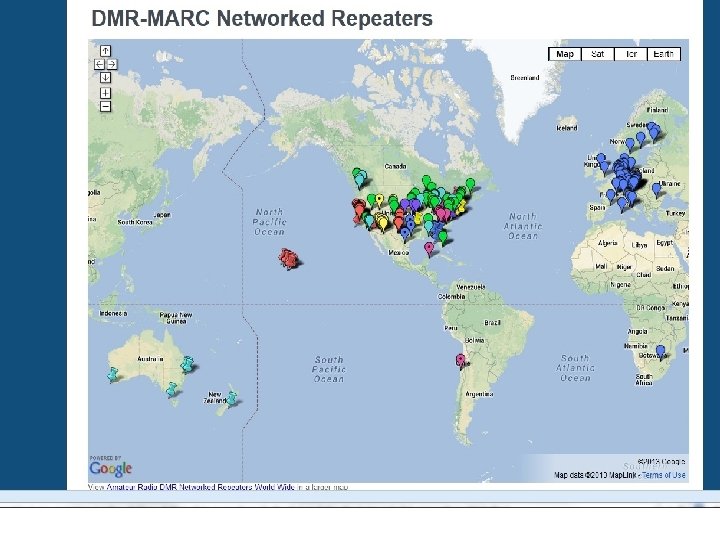Switch to the Earth view
Image resolution: width=720 pixels, height=540 pixels.
[x=664, y=54]
